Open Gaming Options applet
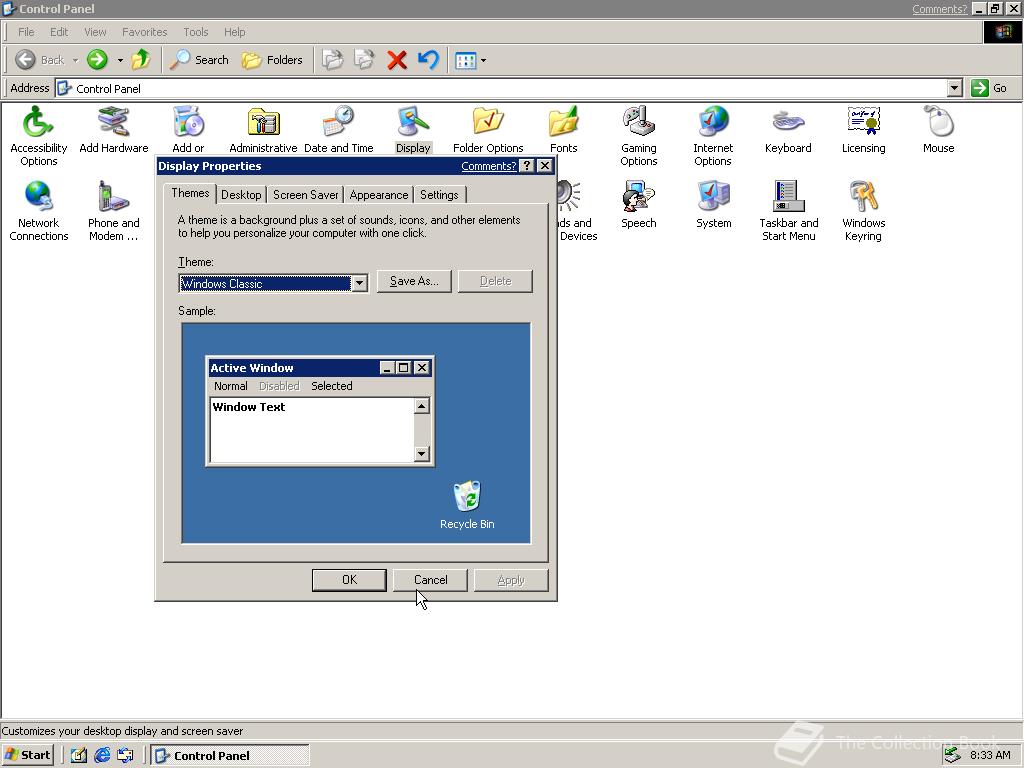 pos(638,136)
